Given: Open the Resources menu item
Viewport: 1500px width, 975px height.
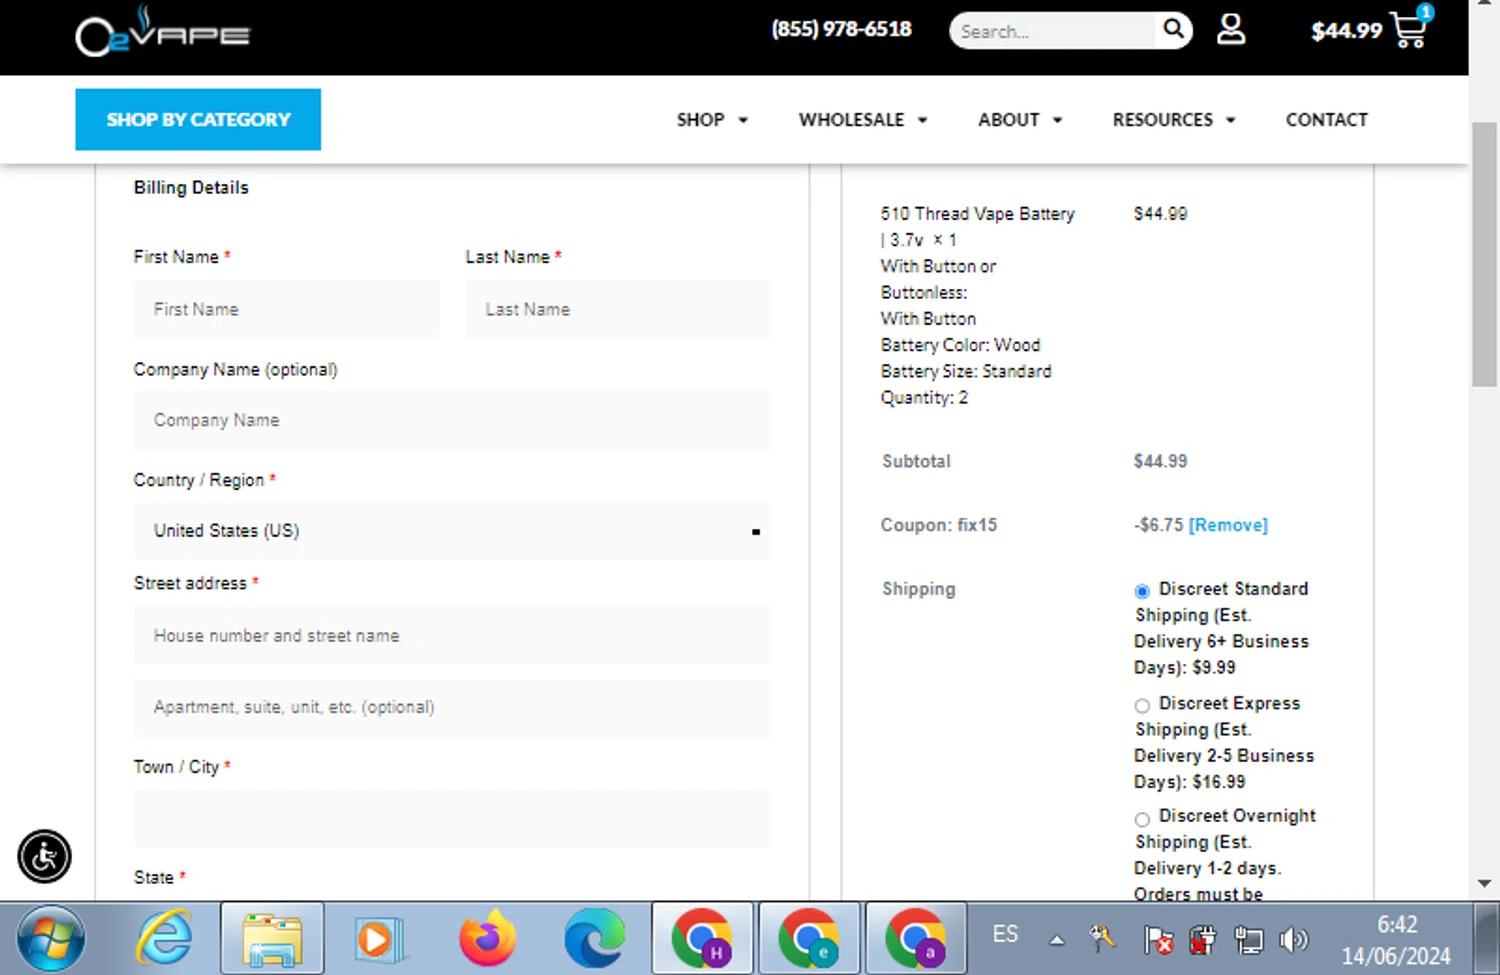Looking at the screenshot, I should pos(1173,120).
